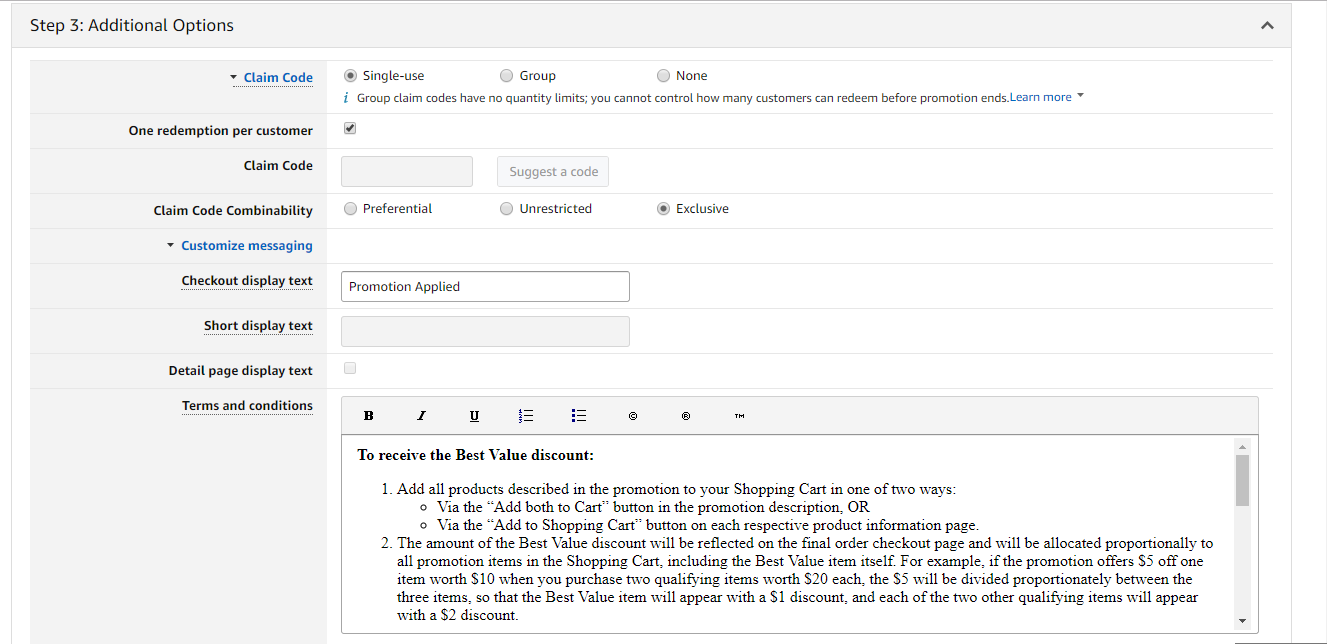The width and height of the screenshot is (1327, 644).
Task: Select Unrestricted claim code combinability
Action: pos(507,209)
